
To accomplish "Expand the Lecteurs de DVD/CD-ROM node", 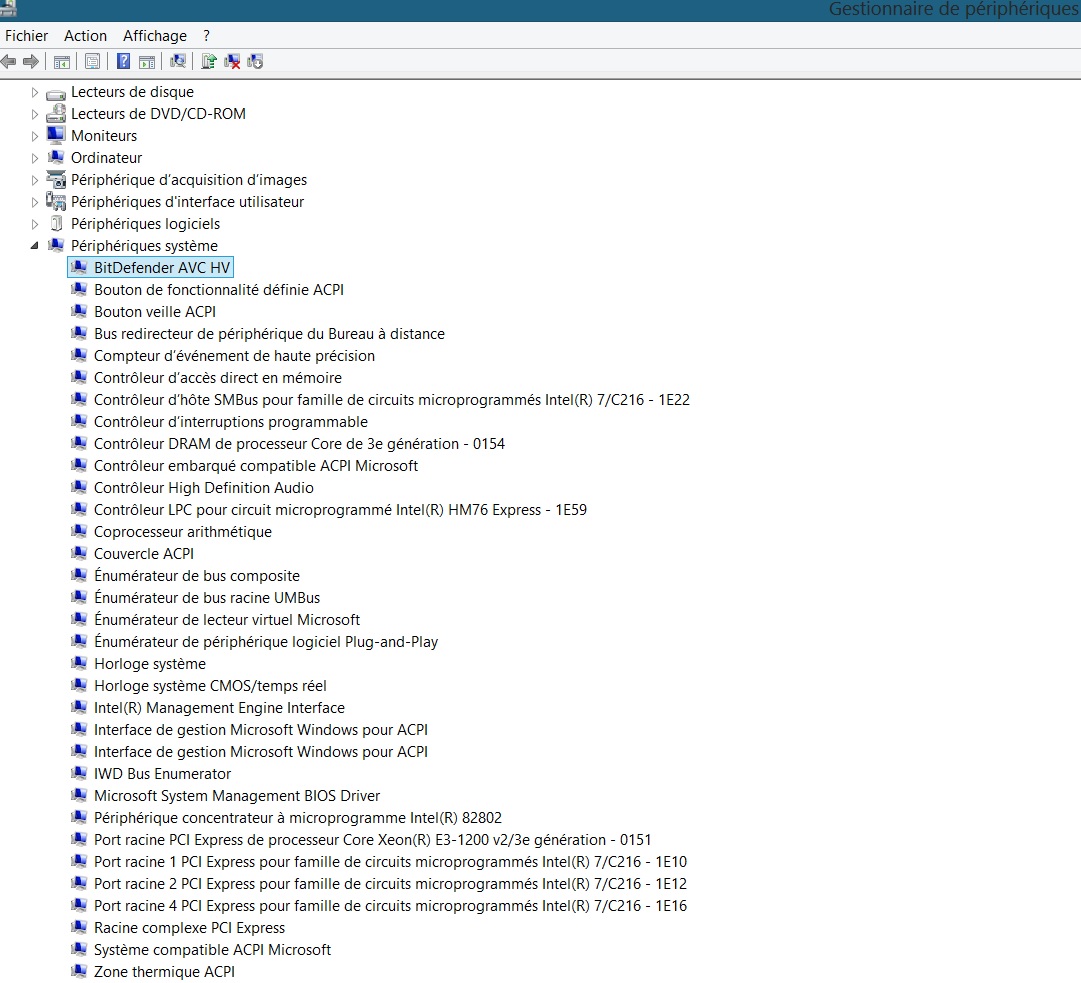I will (x=34, y=114).
